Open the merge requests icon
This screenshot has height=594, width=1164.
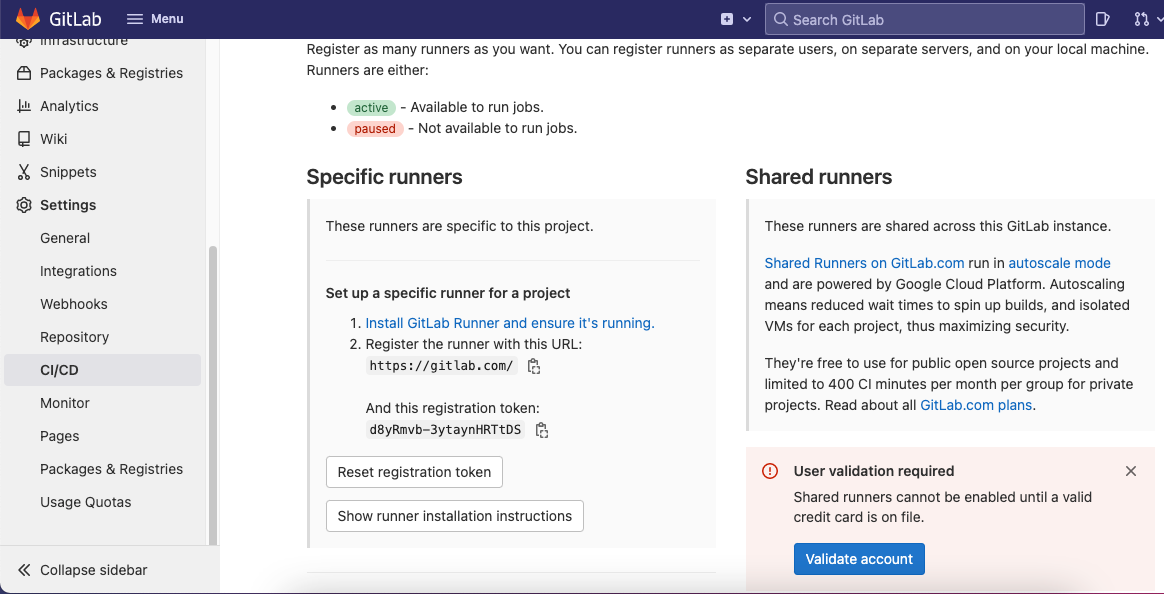point(1142,19)
